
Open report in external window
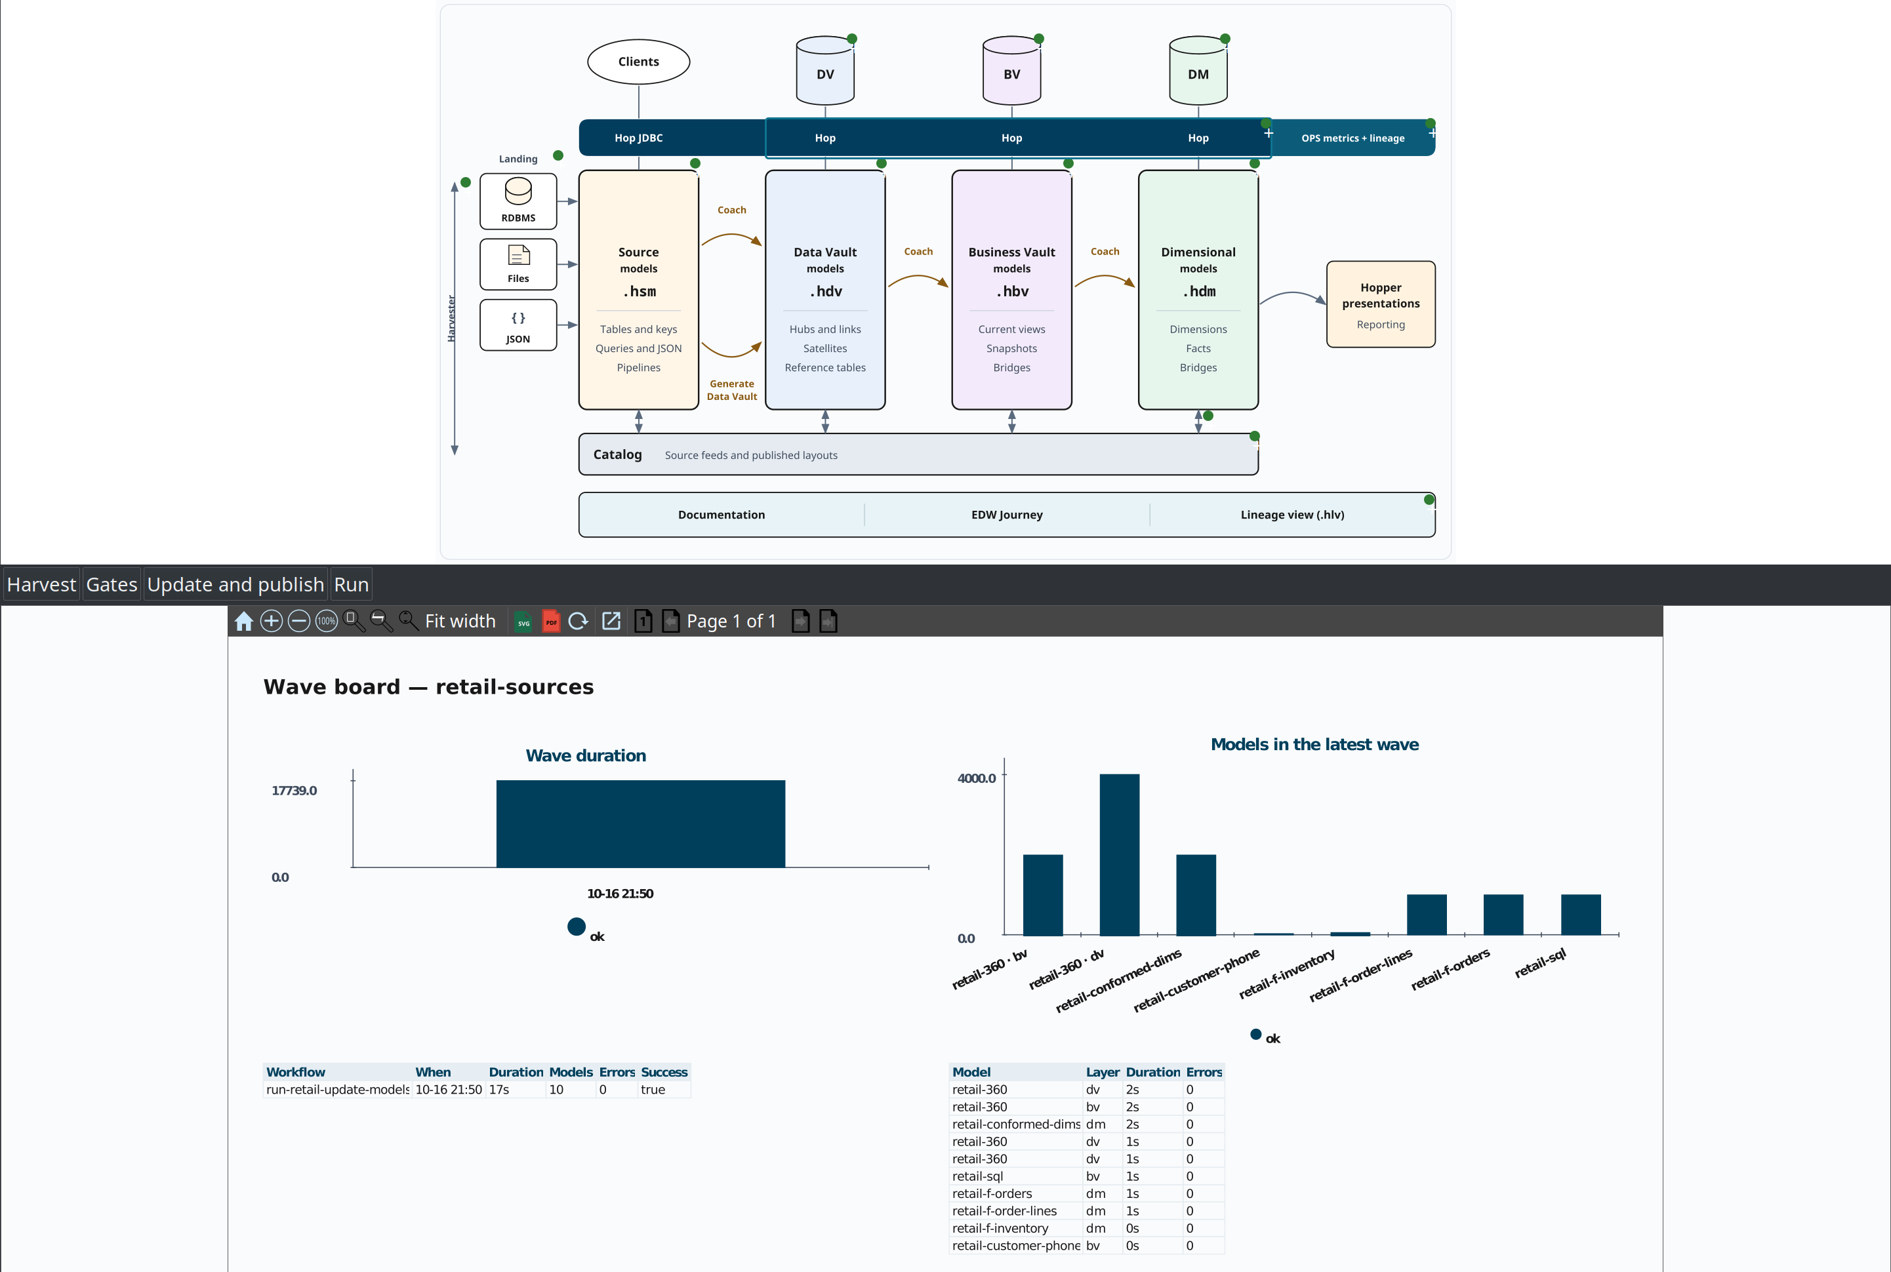pyautogui.click(x=611, y=621)
